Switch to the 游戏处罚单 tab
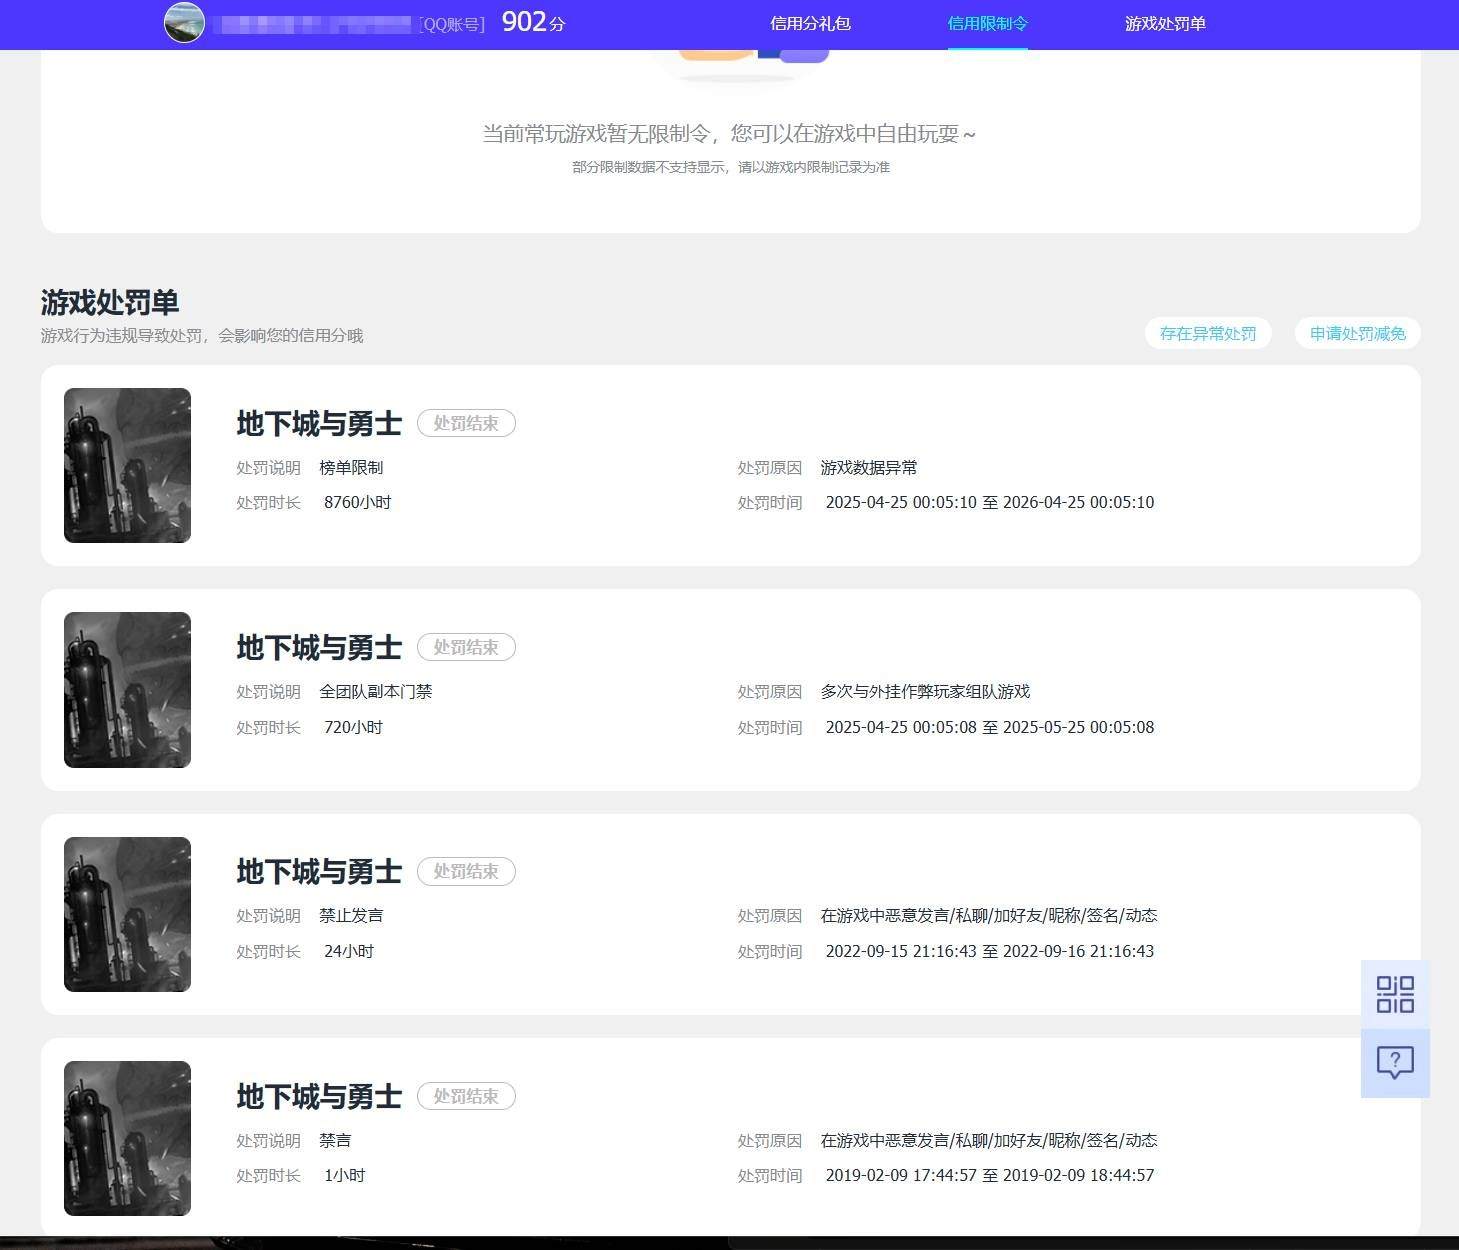This screenshot has height=1250, width=1459. (1165, 24)
